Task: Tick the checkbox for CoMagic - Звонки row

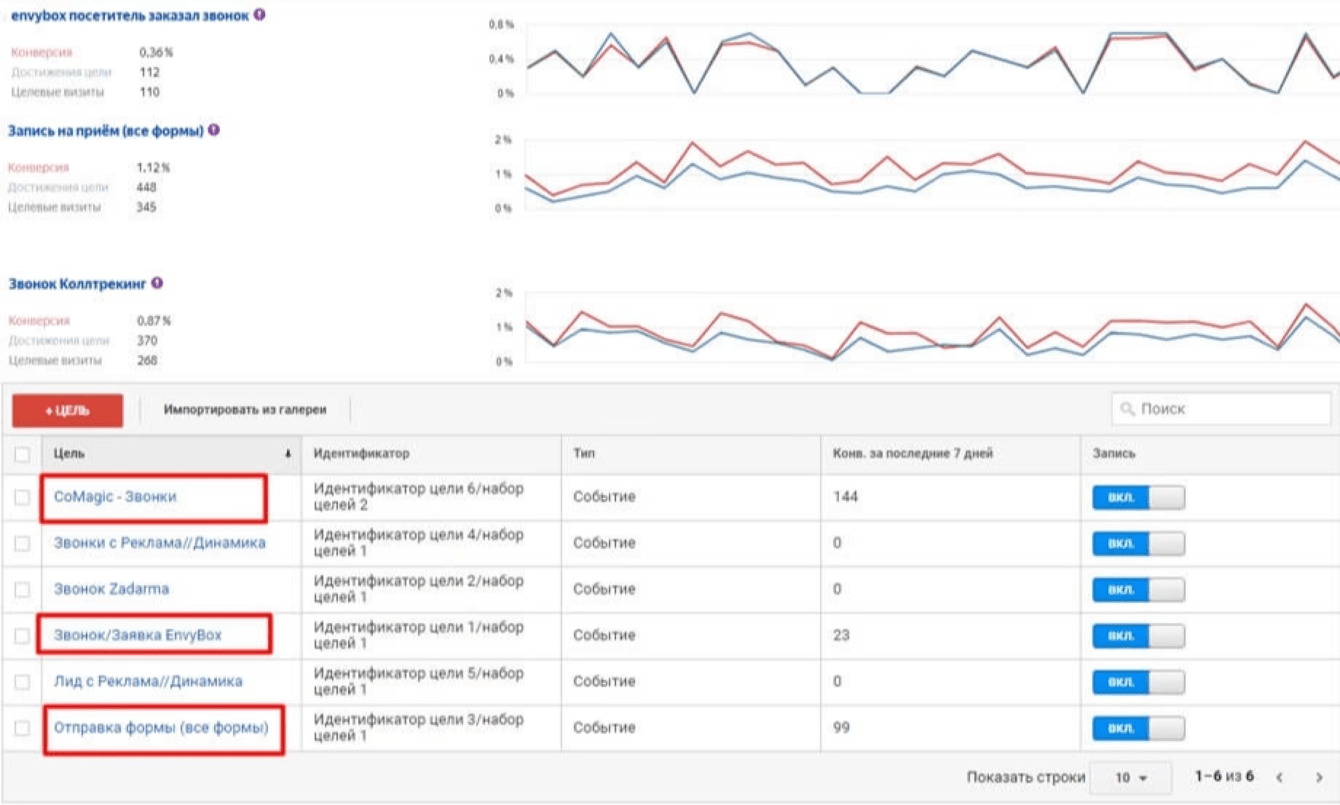Action: pyautogui.click(x=22, y=497)
